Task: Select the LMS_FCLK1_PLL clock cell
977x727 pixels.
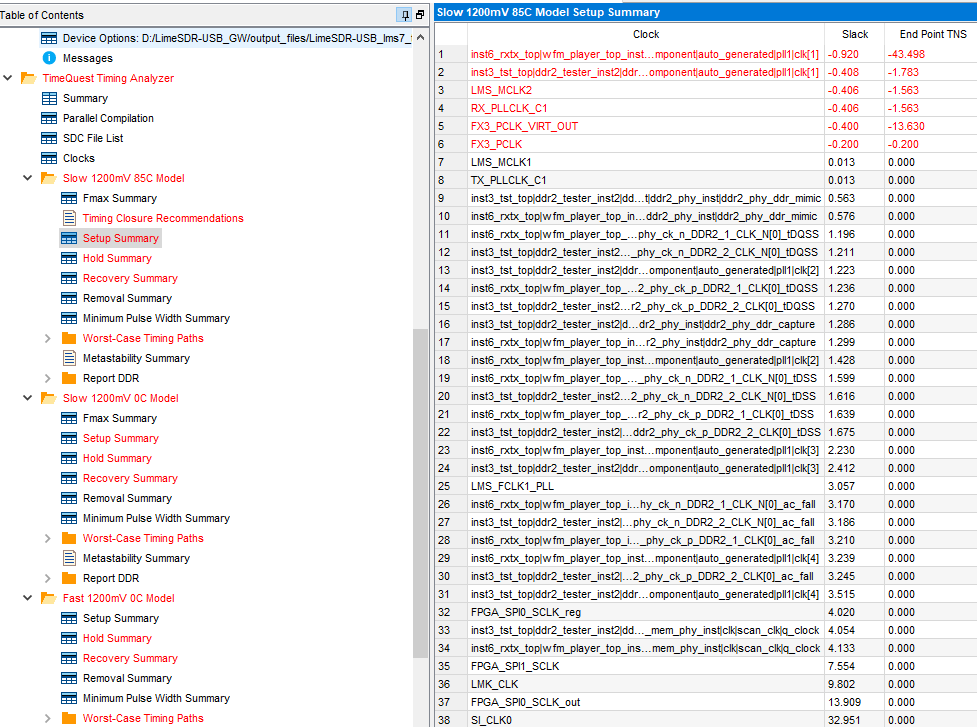Action: coord(646,486)
